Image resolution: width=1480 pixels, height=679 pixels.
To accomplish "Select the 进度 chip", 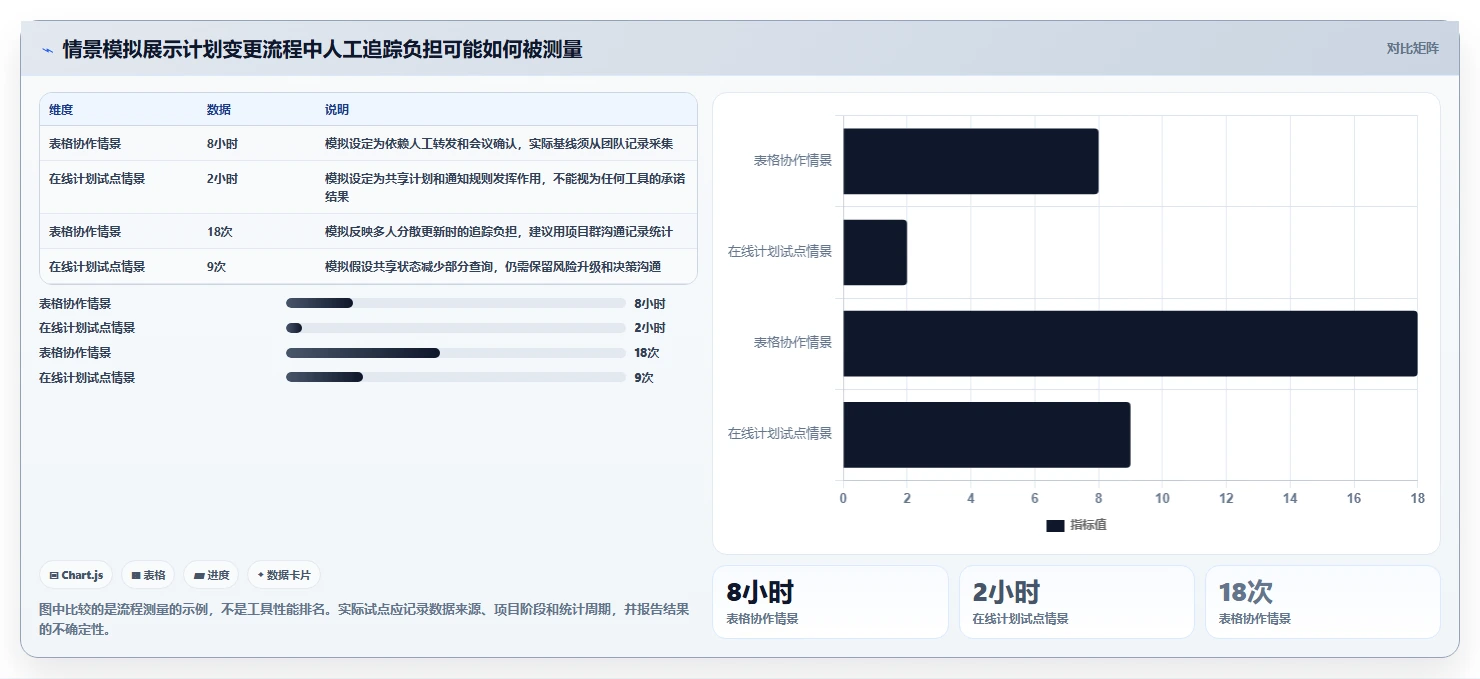I will (x=212, y=575).
